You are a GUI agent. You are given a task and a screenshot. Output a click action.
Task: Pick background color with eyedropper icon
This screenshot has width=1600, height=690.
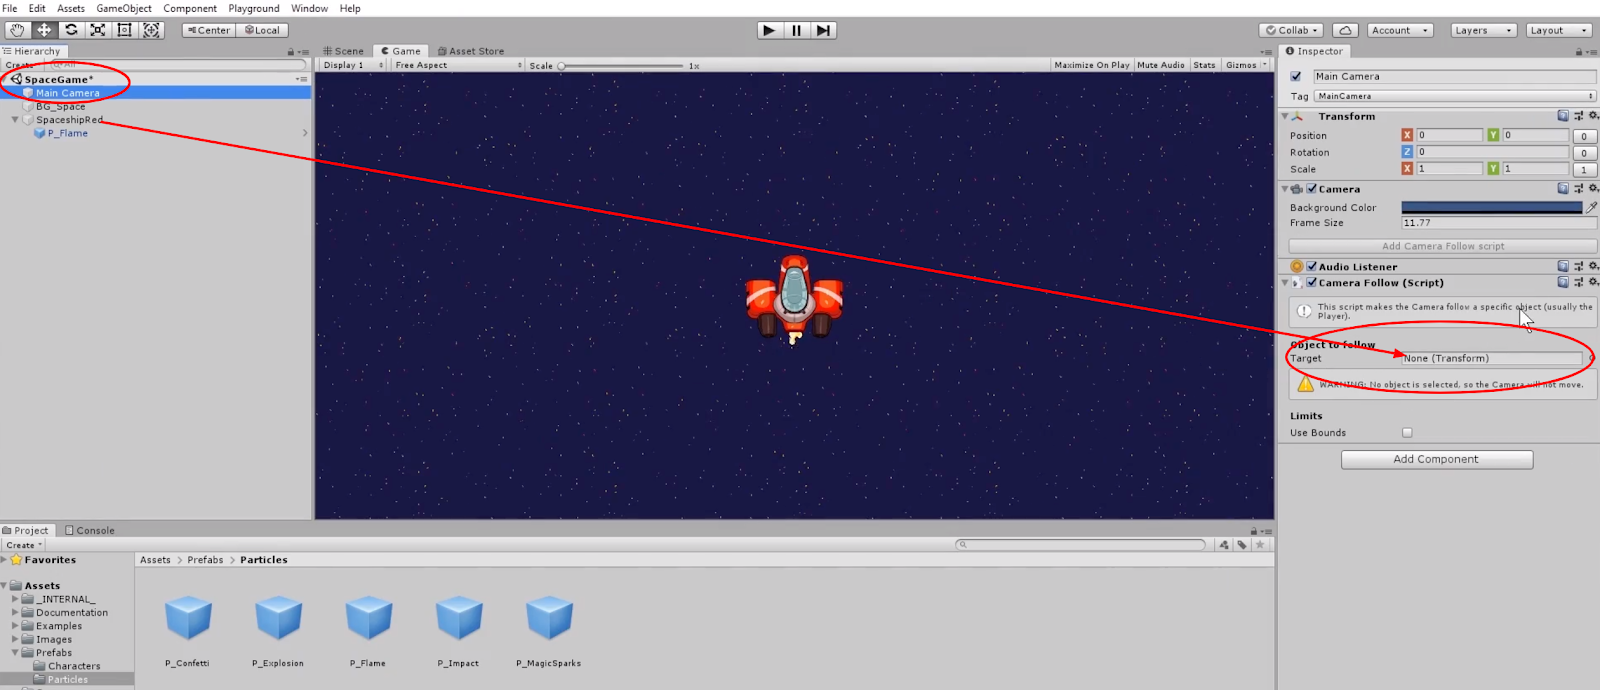(1591, 207)
